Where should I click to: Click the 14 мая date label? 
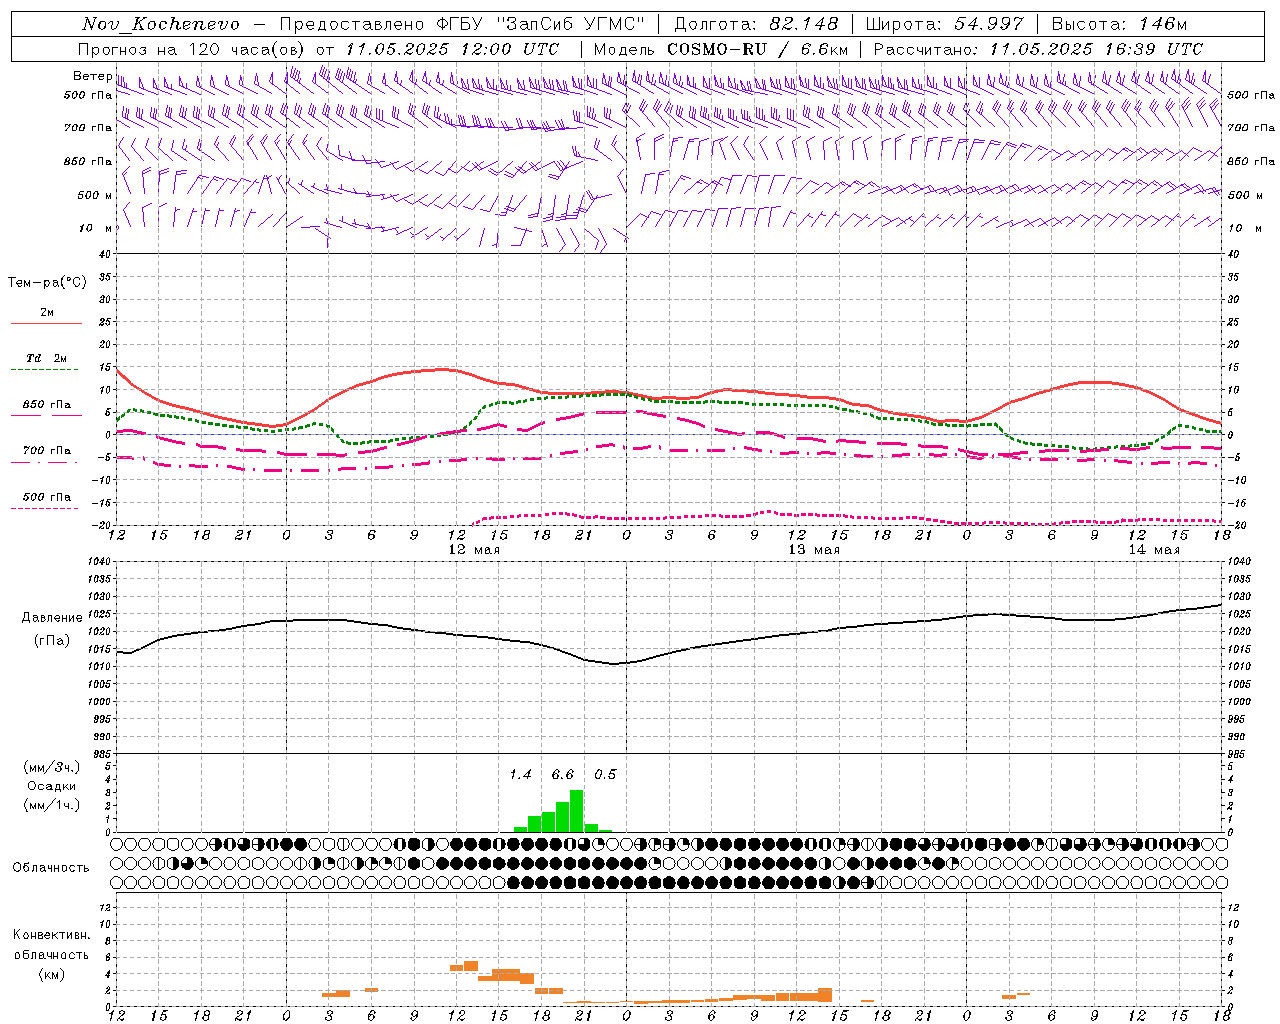tap(1153, 550)
